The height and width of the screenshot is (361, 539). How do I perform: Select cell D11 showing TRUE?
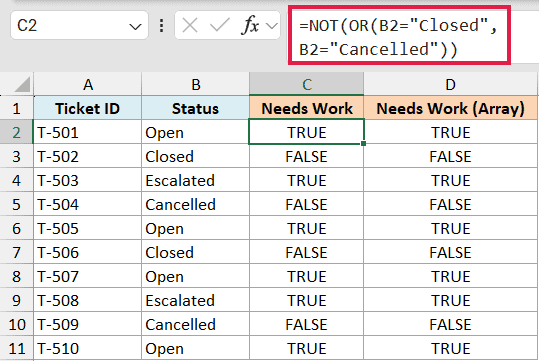click(x=450, y=349)
